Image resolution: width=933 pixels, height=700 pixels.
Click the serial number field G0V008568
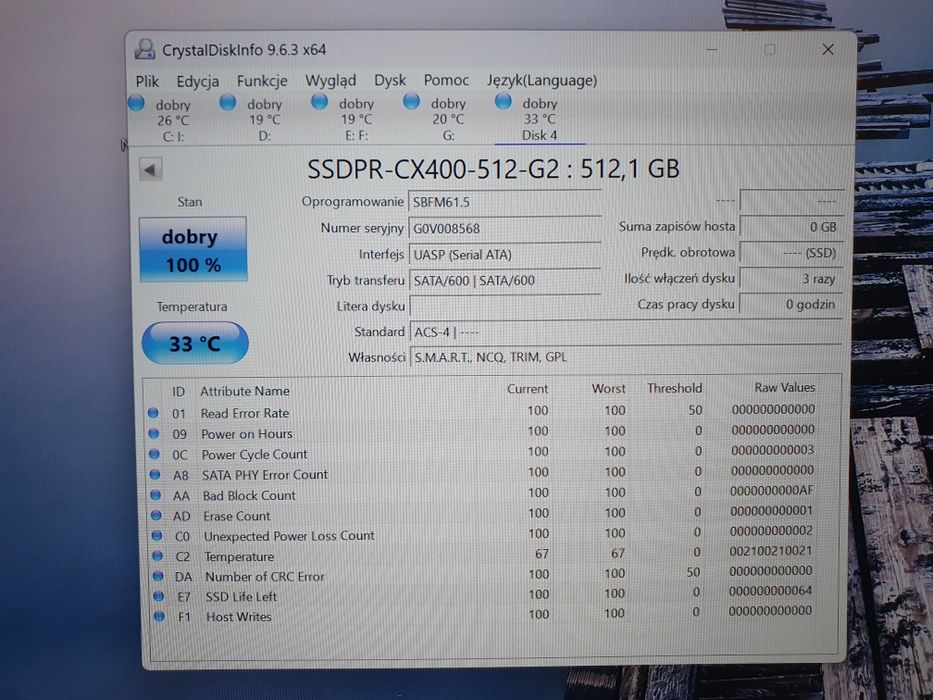505,229
